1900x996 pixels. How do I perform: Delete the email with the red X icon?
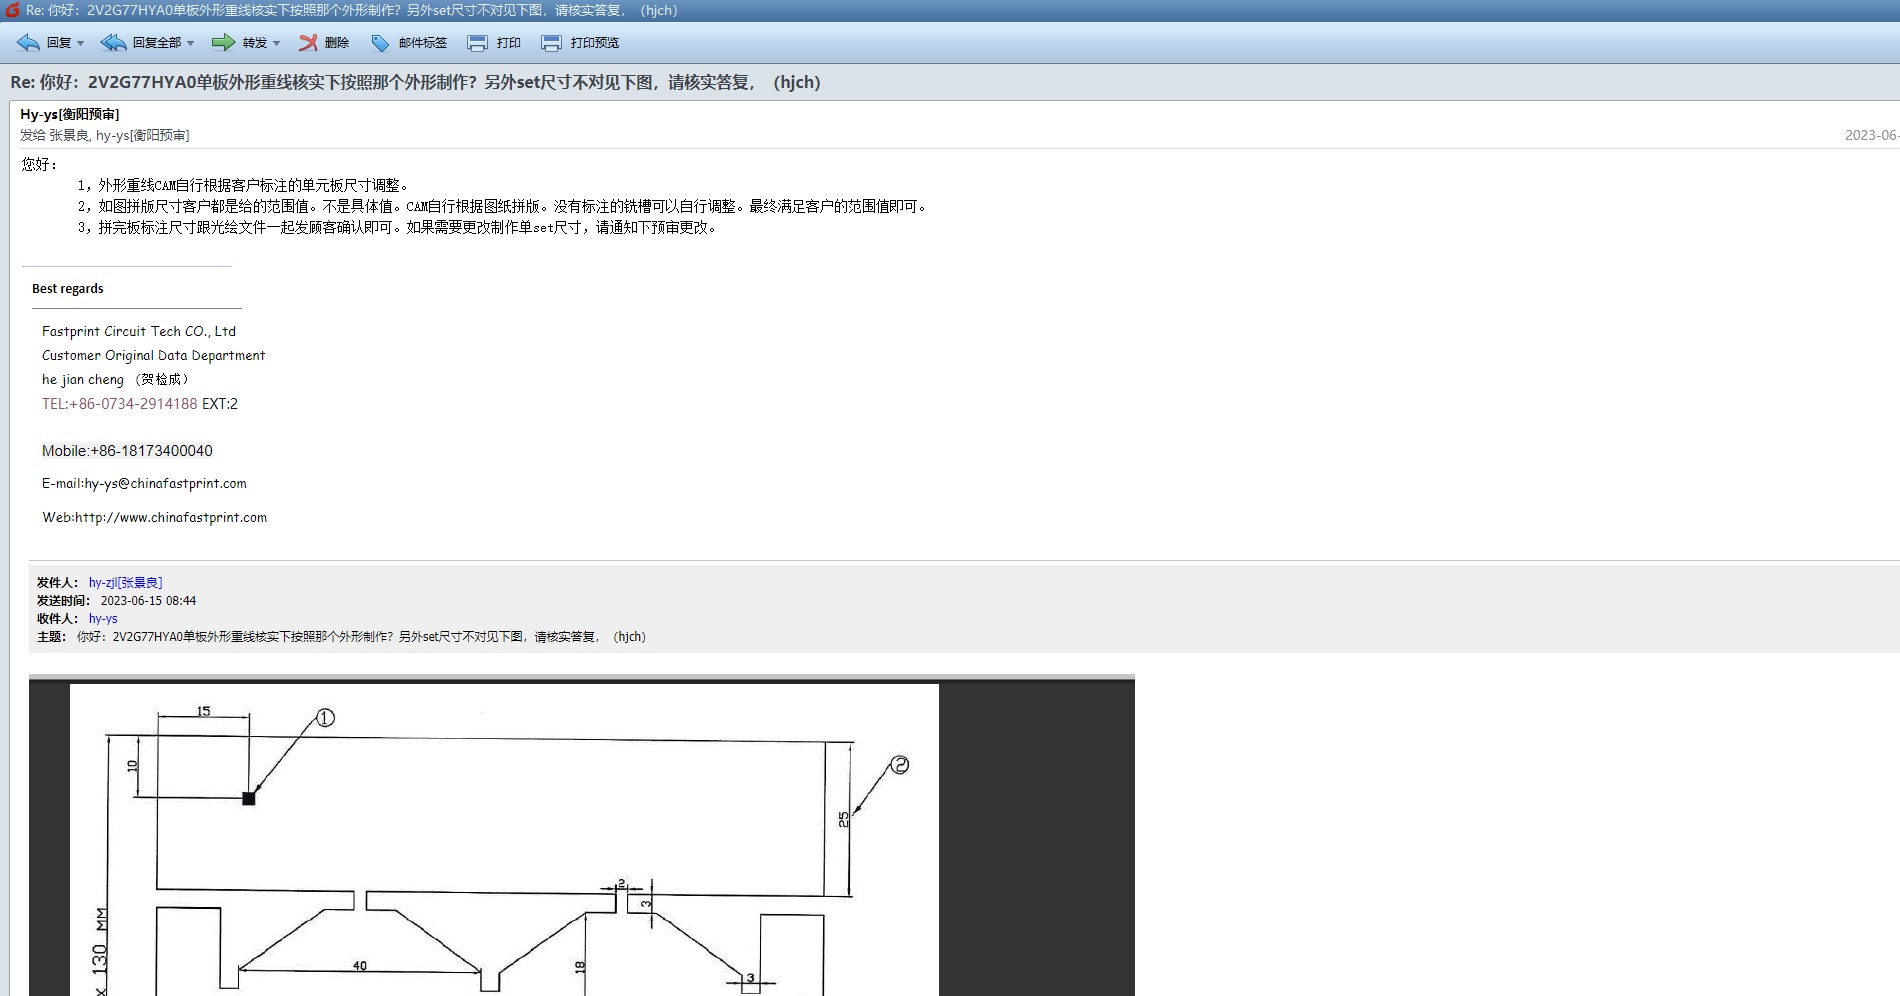(x=308, y=43)
